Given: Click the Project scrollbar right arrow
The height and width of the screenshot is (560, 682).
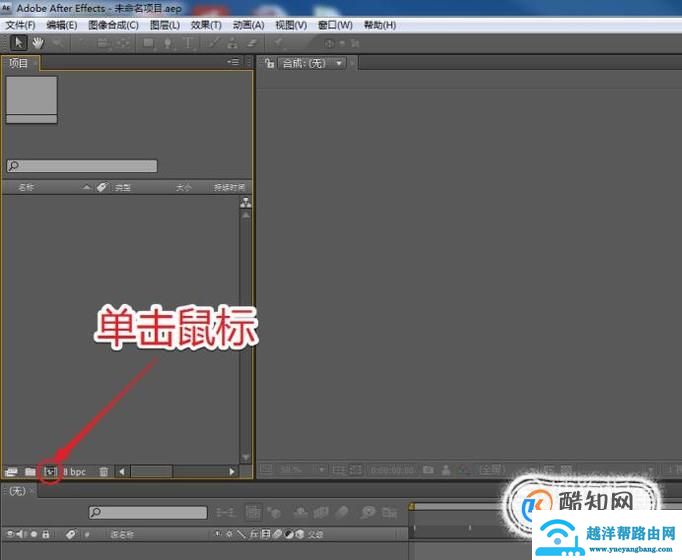Looking at the screenshot, I should [232, 472].
